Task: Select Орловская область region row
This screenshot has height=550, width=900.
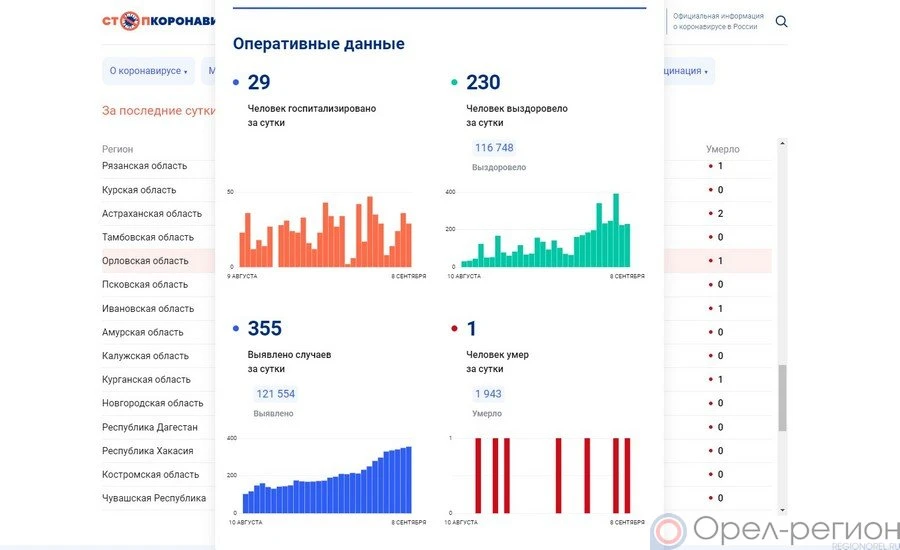Action: pyautogui.click(x=145, y=261)
